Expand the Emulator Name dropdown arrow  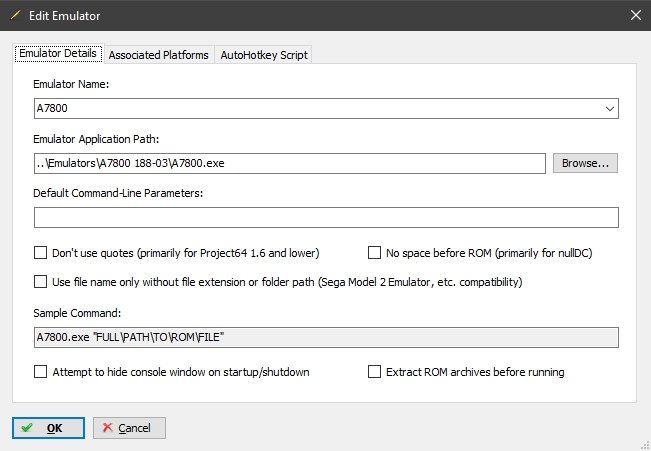point(609,109)
